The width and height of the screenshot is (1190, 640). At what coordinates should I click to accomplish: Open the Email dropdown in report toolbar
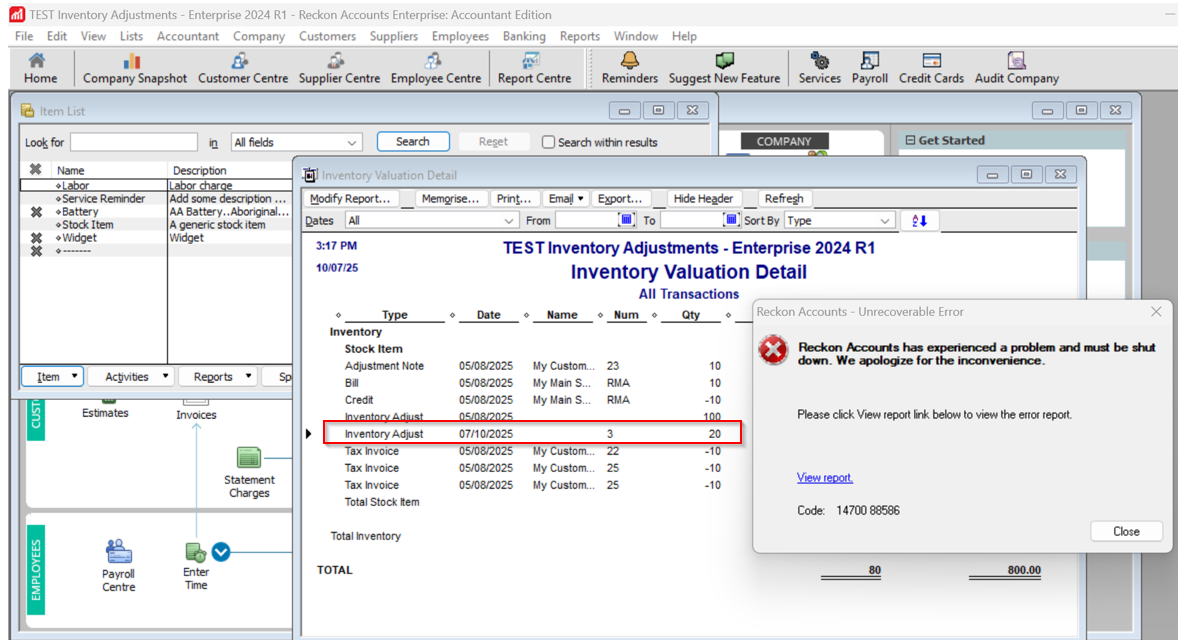point(566,199)
